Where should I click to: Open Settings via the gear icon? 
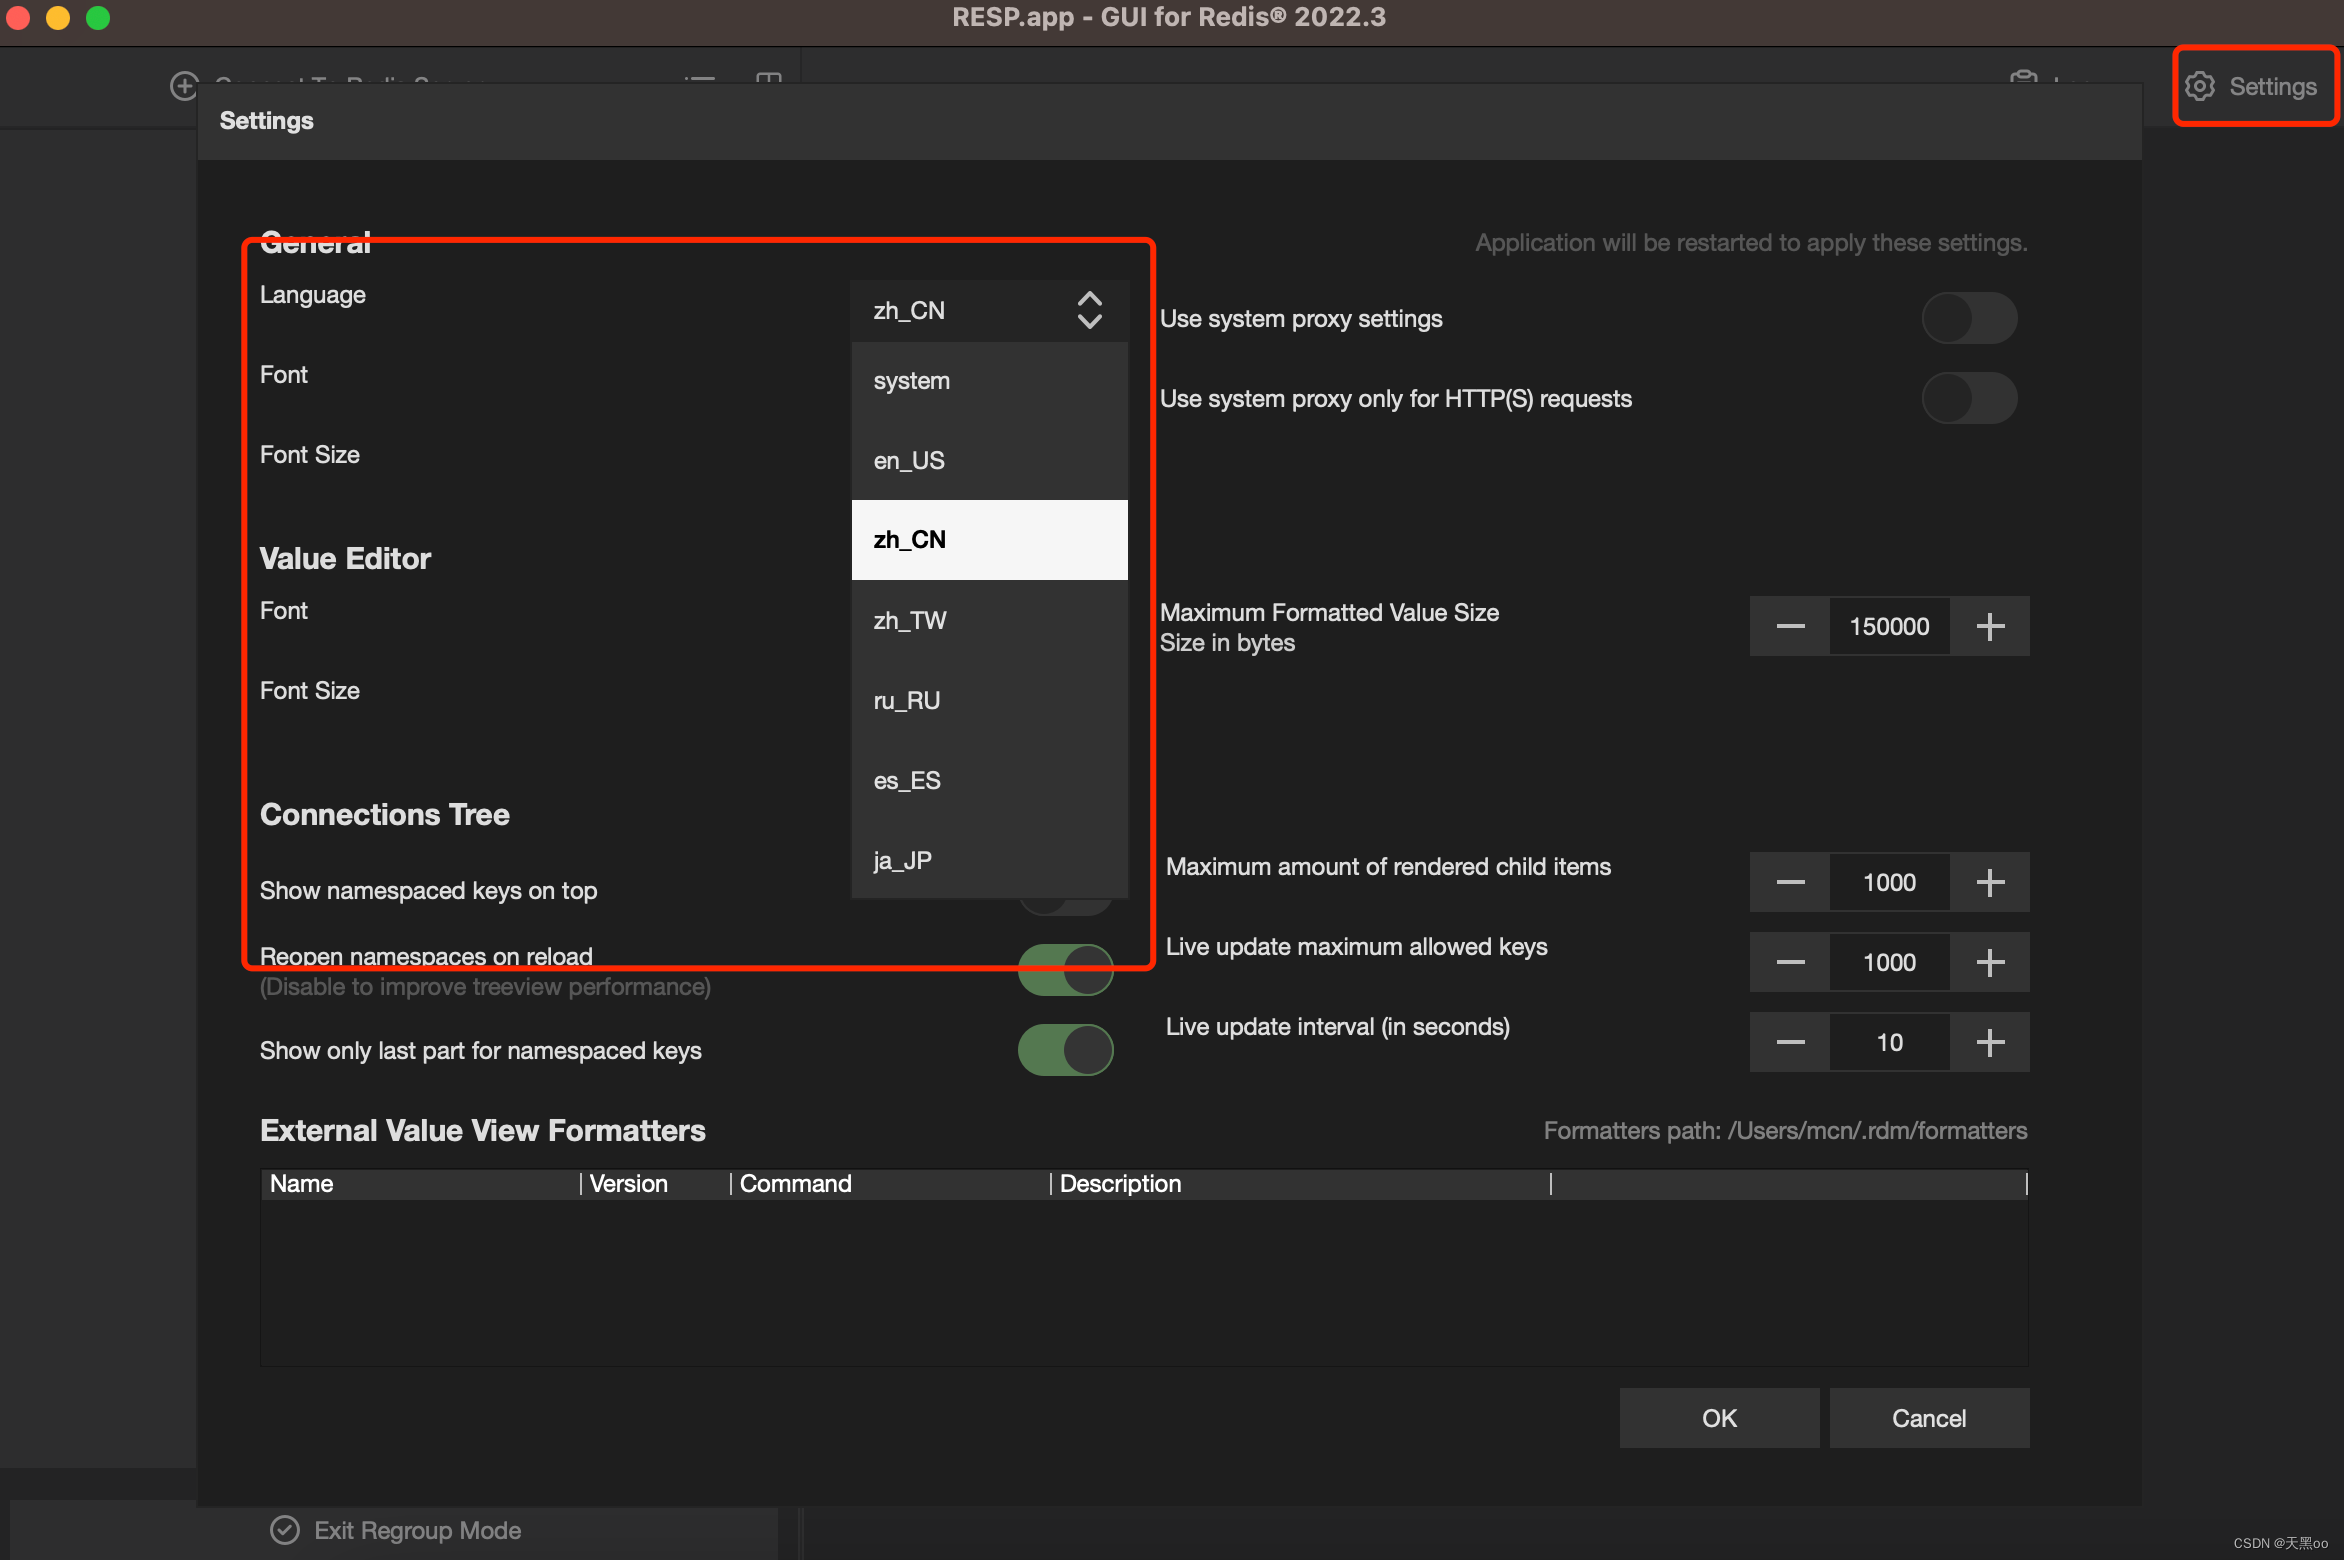[2200, 86]
